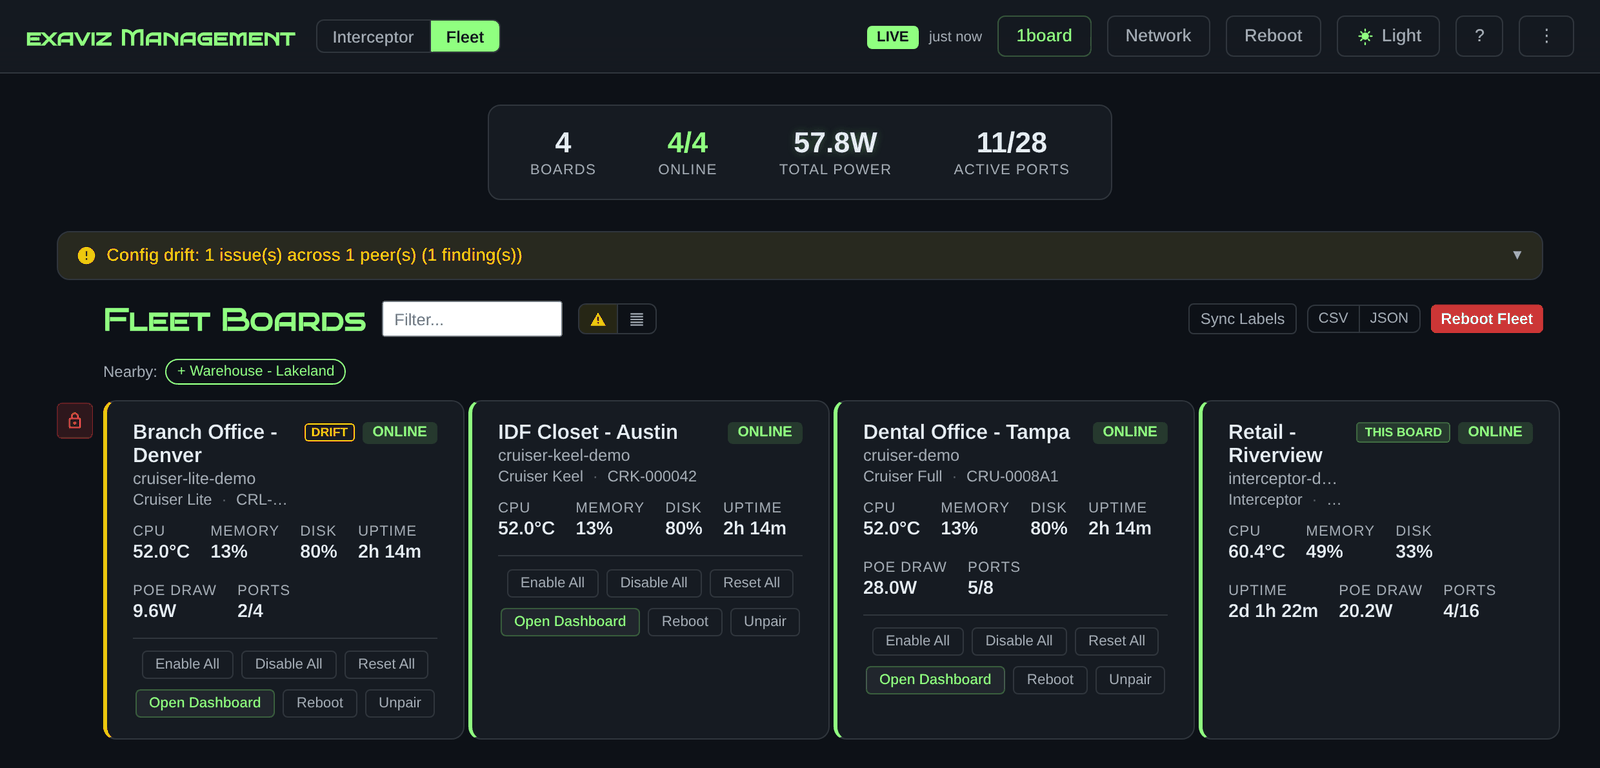Viewport: 1600px width, 768px height.
Task: Enable all ports on IDF Closet Austin
Action: coord(552,583)
